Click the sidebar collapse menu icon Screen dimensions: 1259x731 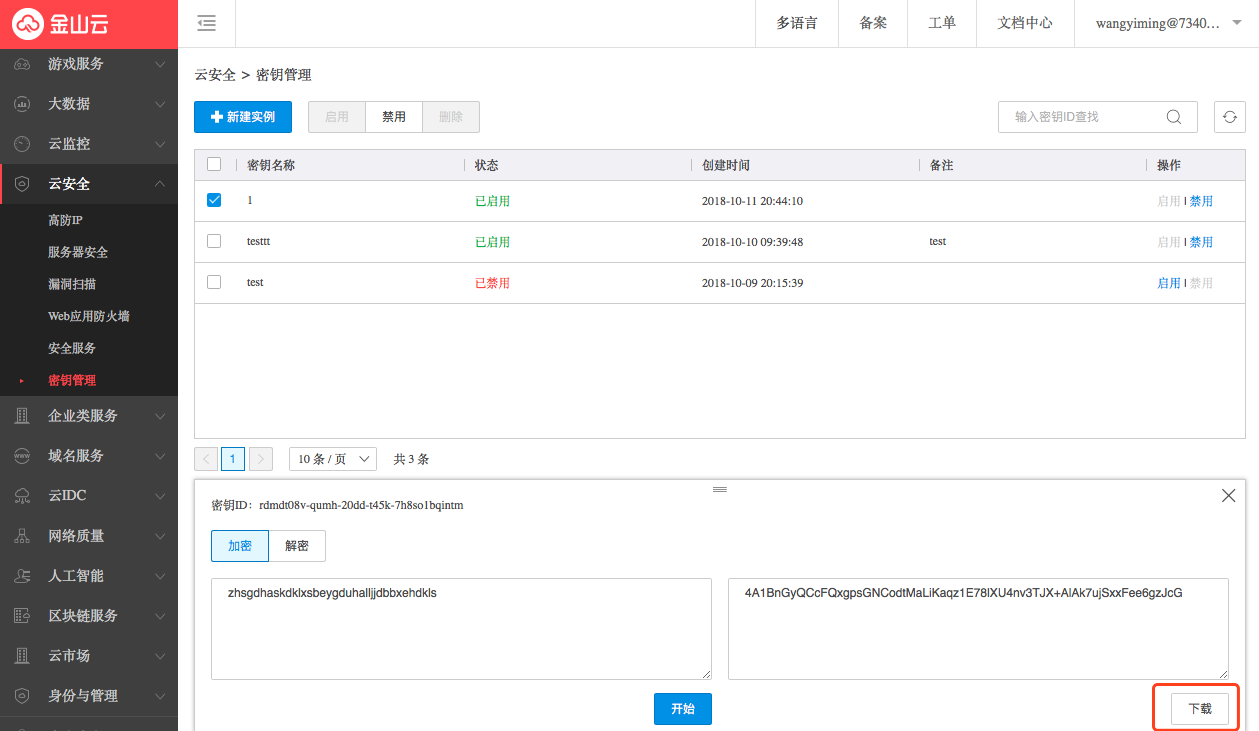click(x=206, y=23)
